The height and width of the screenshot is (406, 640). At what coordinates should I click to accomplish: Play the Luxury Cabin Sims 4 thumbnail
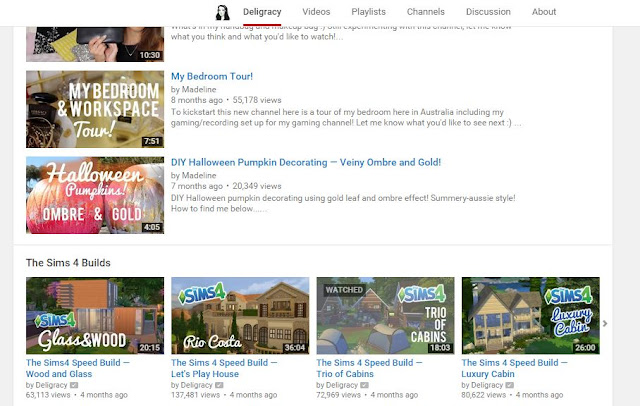pos(531,315)
